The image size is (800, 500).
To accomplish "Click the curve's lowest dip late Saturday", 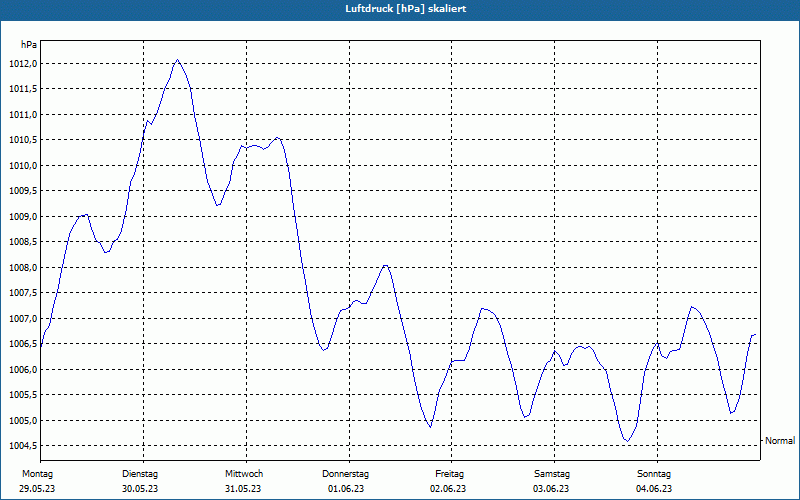I will pyautogui.click(x=627, y=441).
